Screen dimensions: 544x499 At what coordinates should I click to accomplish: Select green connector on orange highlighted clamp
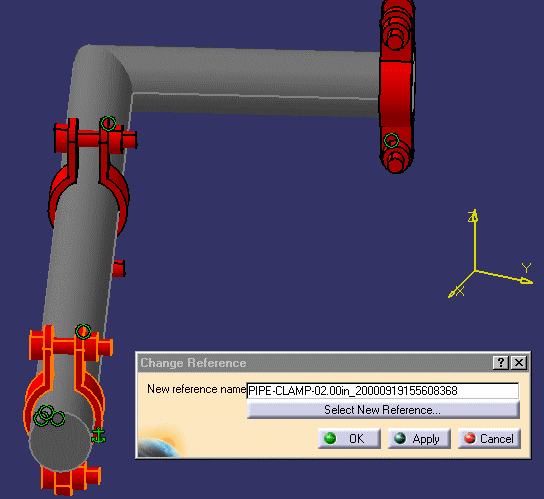tap(83, 331)
